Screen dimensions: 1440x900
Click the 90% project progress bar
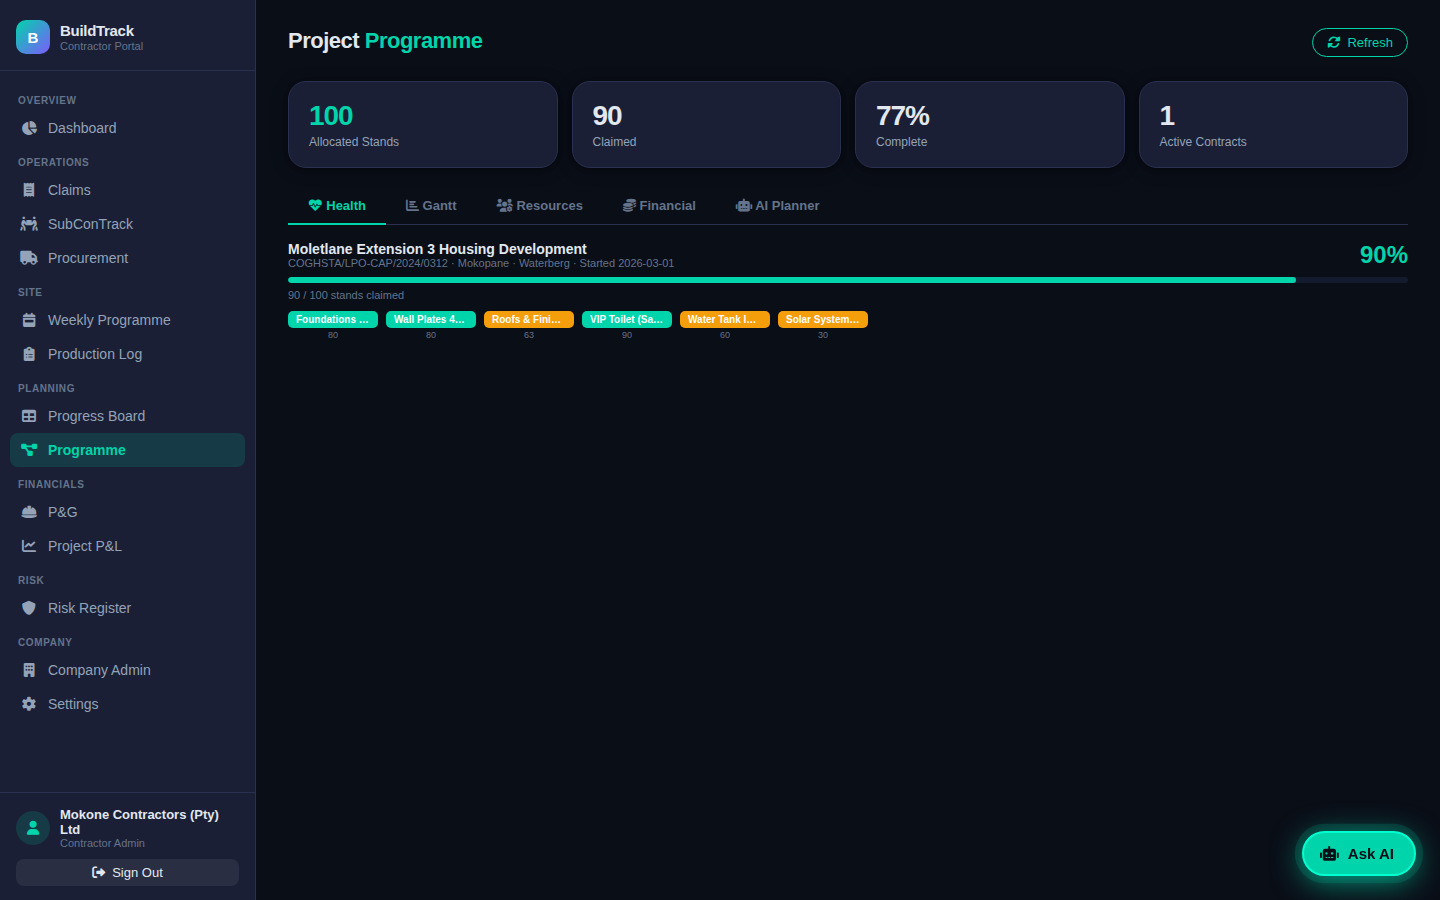tap(848, 280)
